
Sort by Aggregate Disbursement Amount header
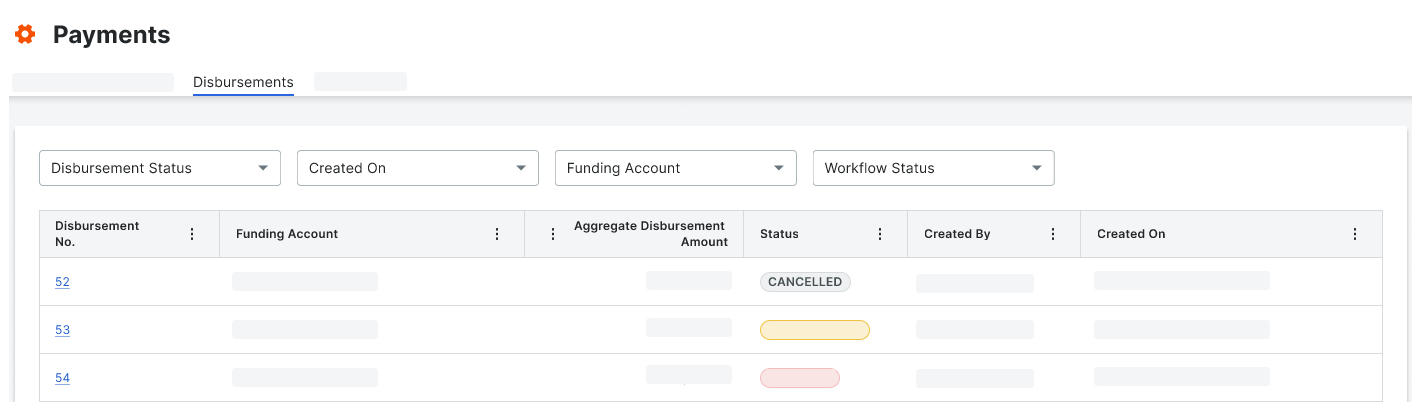(x=649, y=234)
